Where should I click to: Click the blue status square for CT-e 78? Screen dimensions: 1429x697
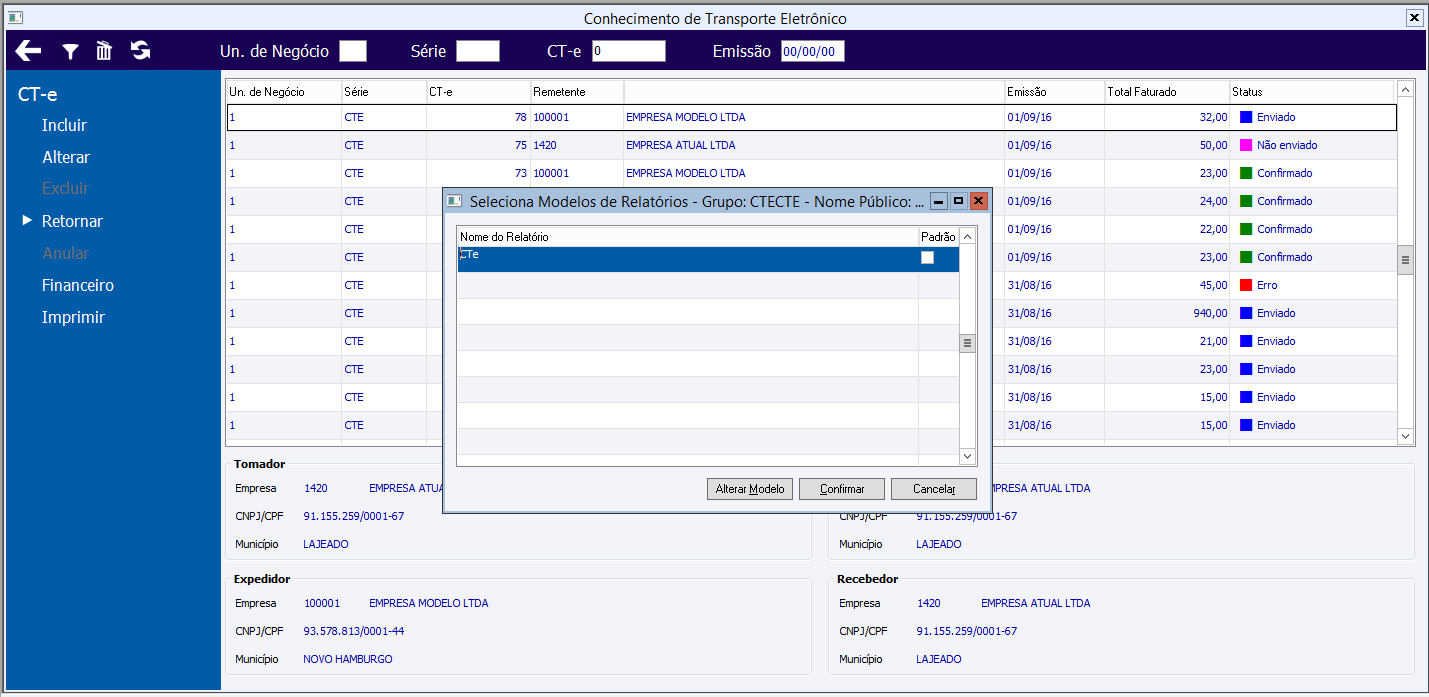[1246, 117]
